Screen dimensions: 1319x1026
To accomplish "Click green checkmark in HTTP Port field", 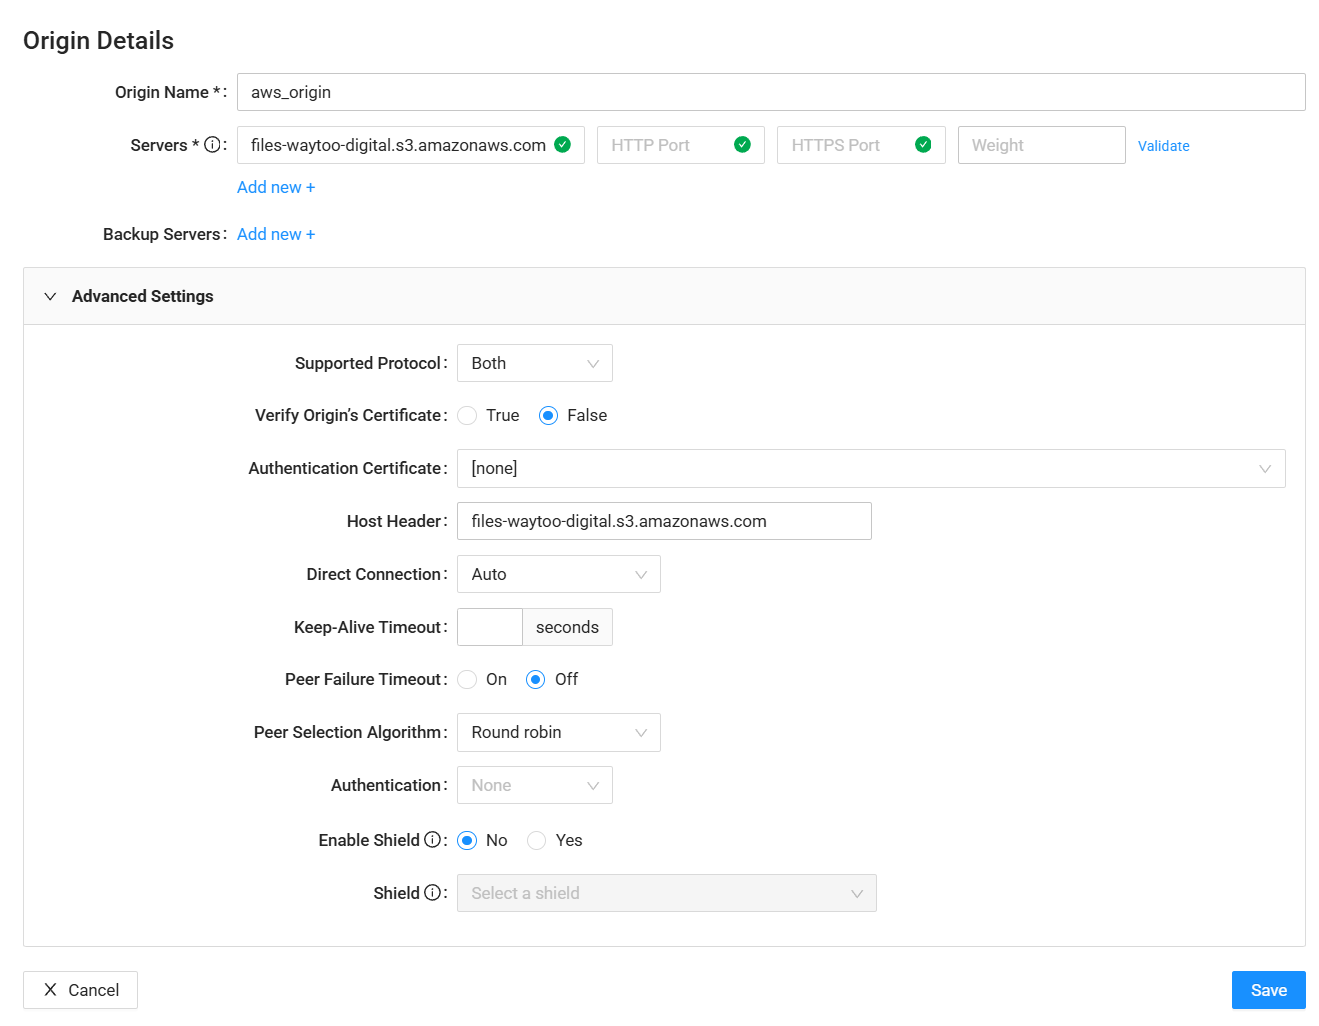I will (742, 145).
